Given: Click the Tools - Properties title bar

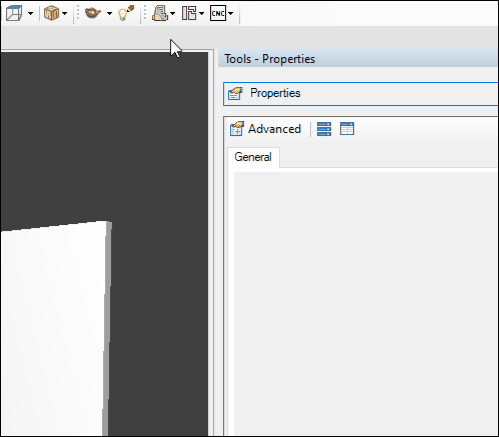Looking at the screenshot, I should [x=358, y=59].
